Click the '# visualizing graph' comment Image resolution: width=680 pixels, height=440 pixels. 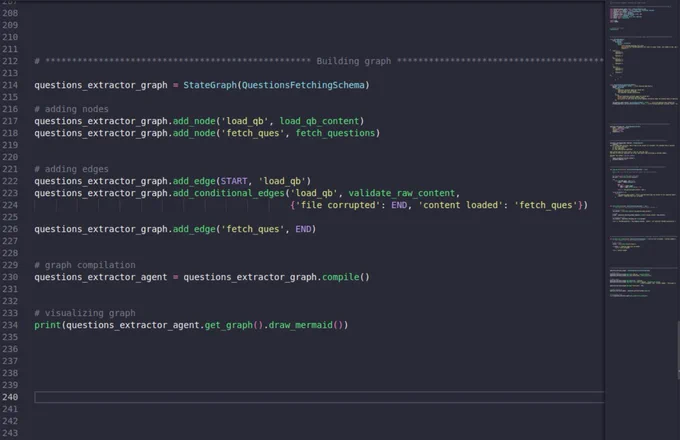click(85, 313)
